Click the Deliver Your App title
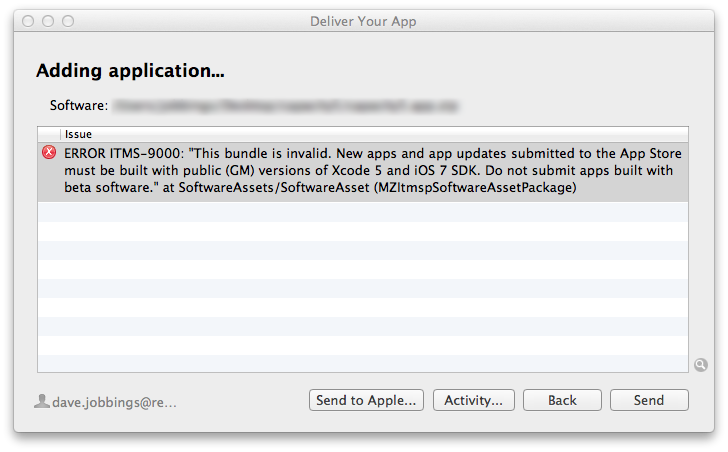The width and height of the screenshot is (728, 452). [363, 21]
